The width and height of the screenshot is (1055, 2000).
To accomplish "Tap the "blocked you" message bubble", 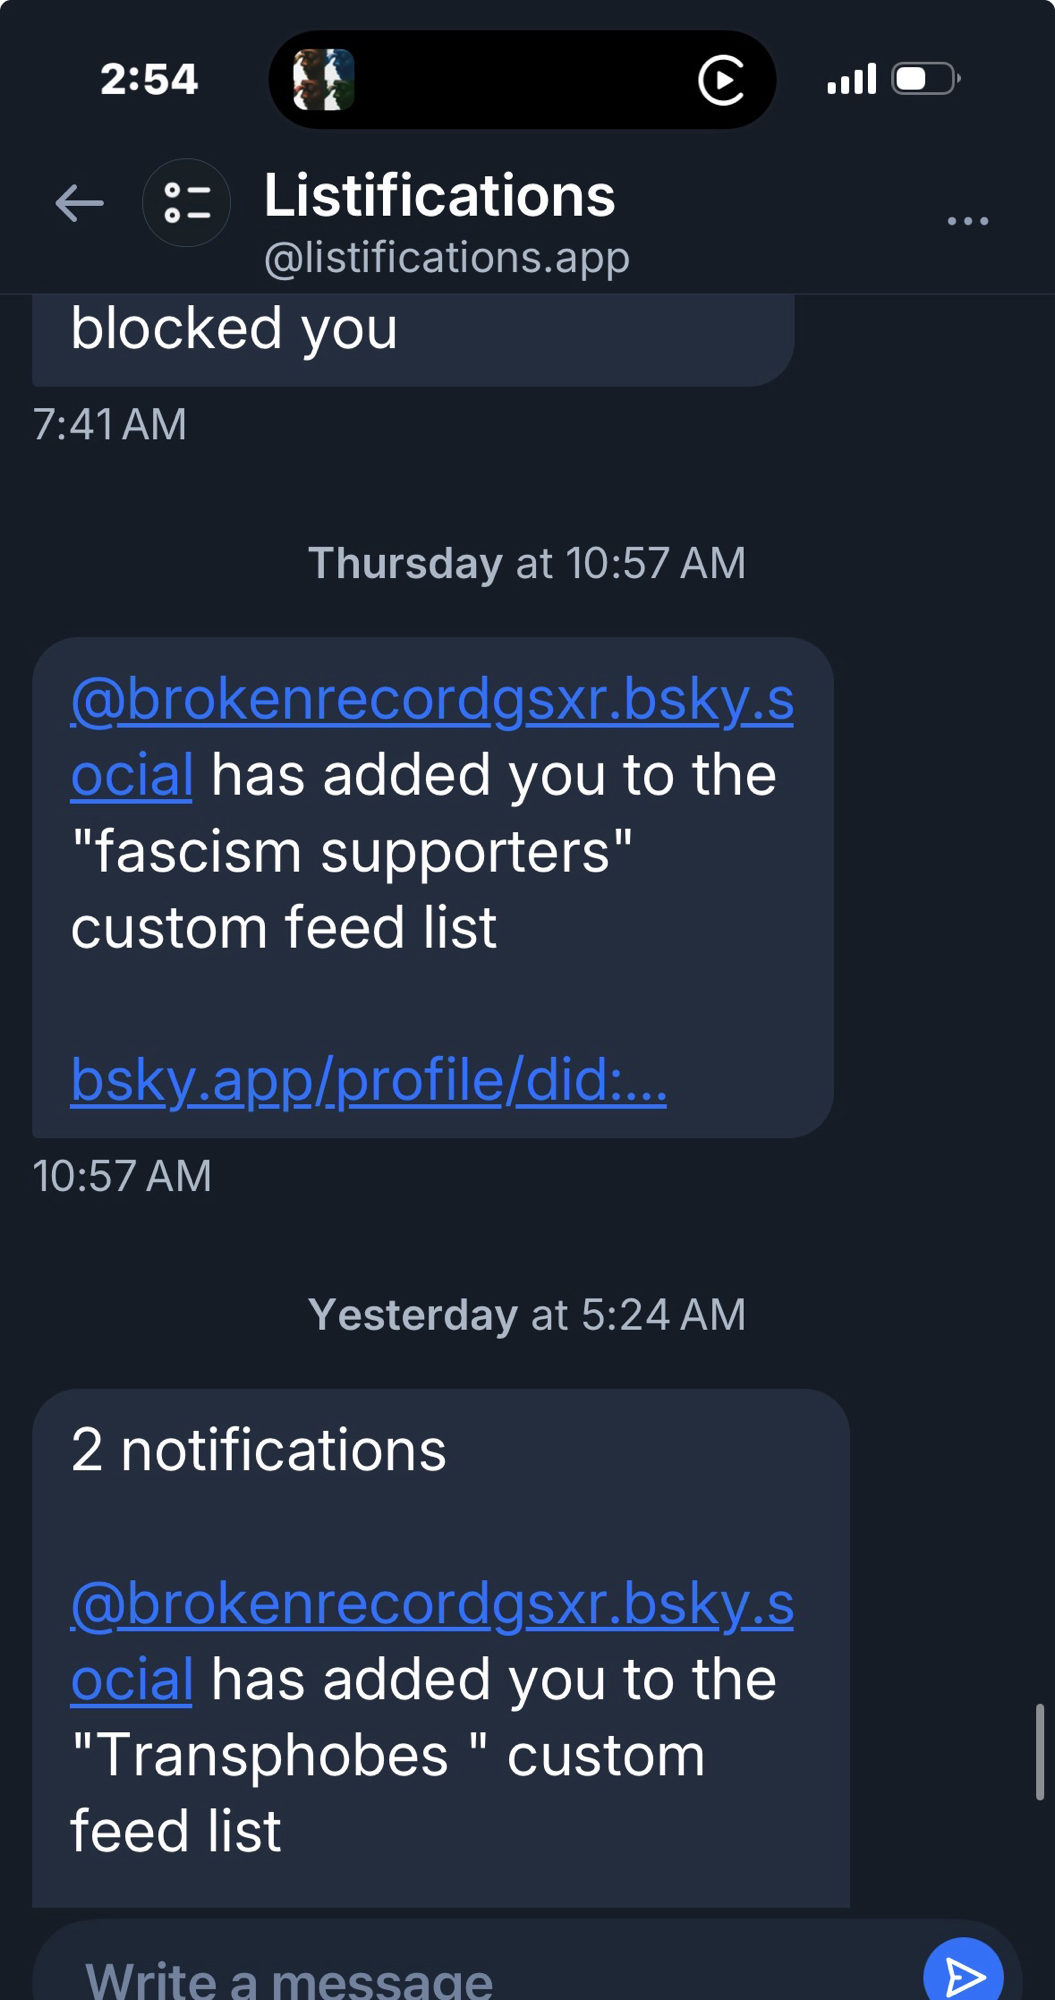I will (412, 335).
